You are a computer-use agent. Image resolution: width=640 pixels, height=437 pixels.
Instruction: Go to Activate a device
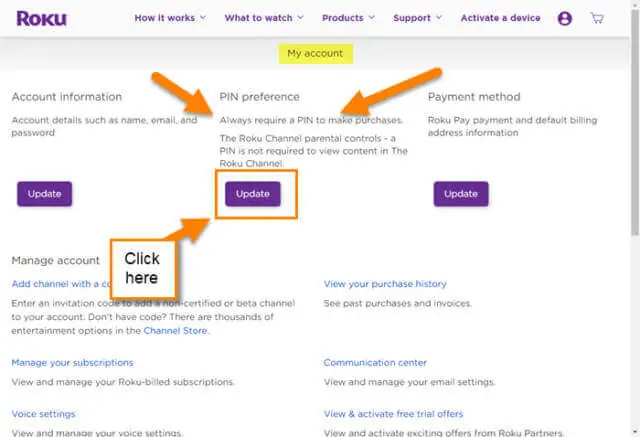click(500, 18)
